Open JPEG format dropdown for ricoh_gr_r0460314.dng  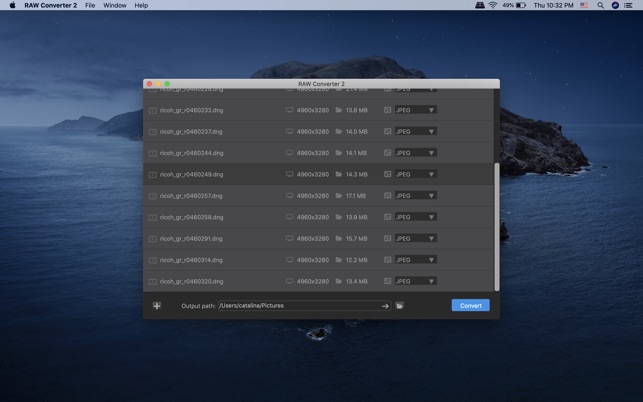[415, 260]
